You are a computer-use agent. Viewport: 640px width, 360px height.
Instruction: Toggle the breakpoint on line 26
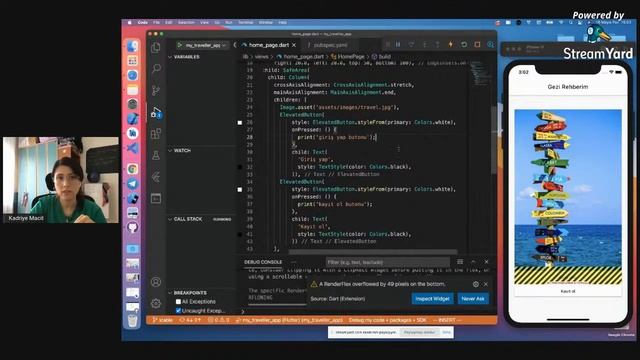pyautogui.click(x=240, y=122)
